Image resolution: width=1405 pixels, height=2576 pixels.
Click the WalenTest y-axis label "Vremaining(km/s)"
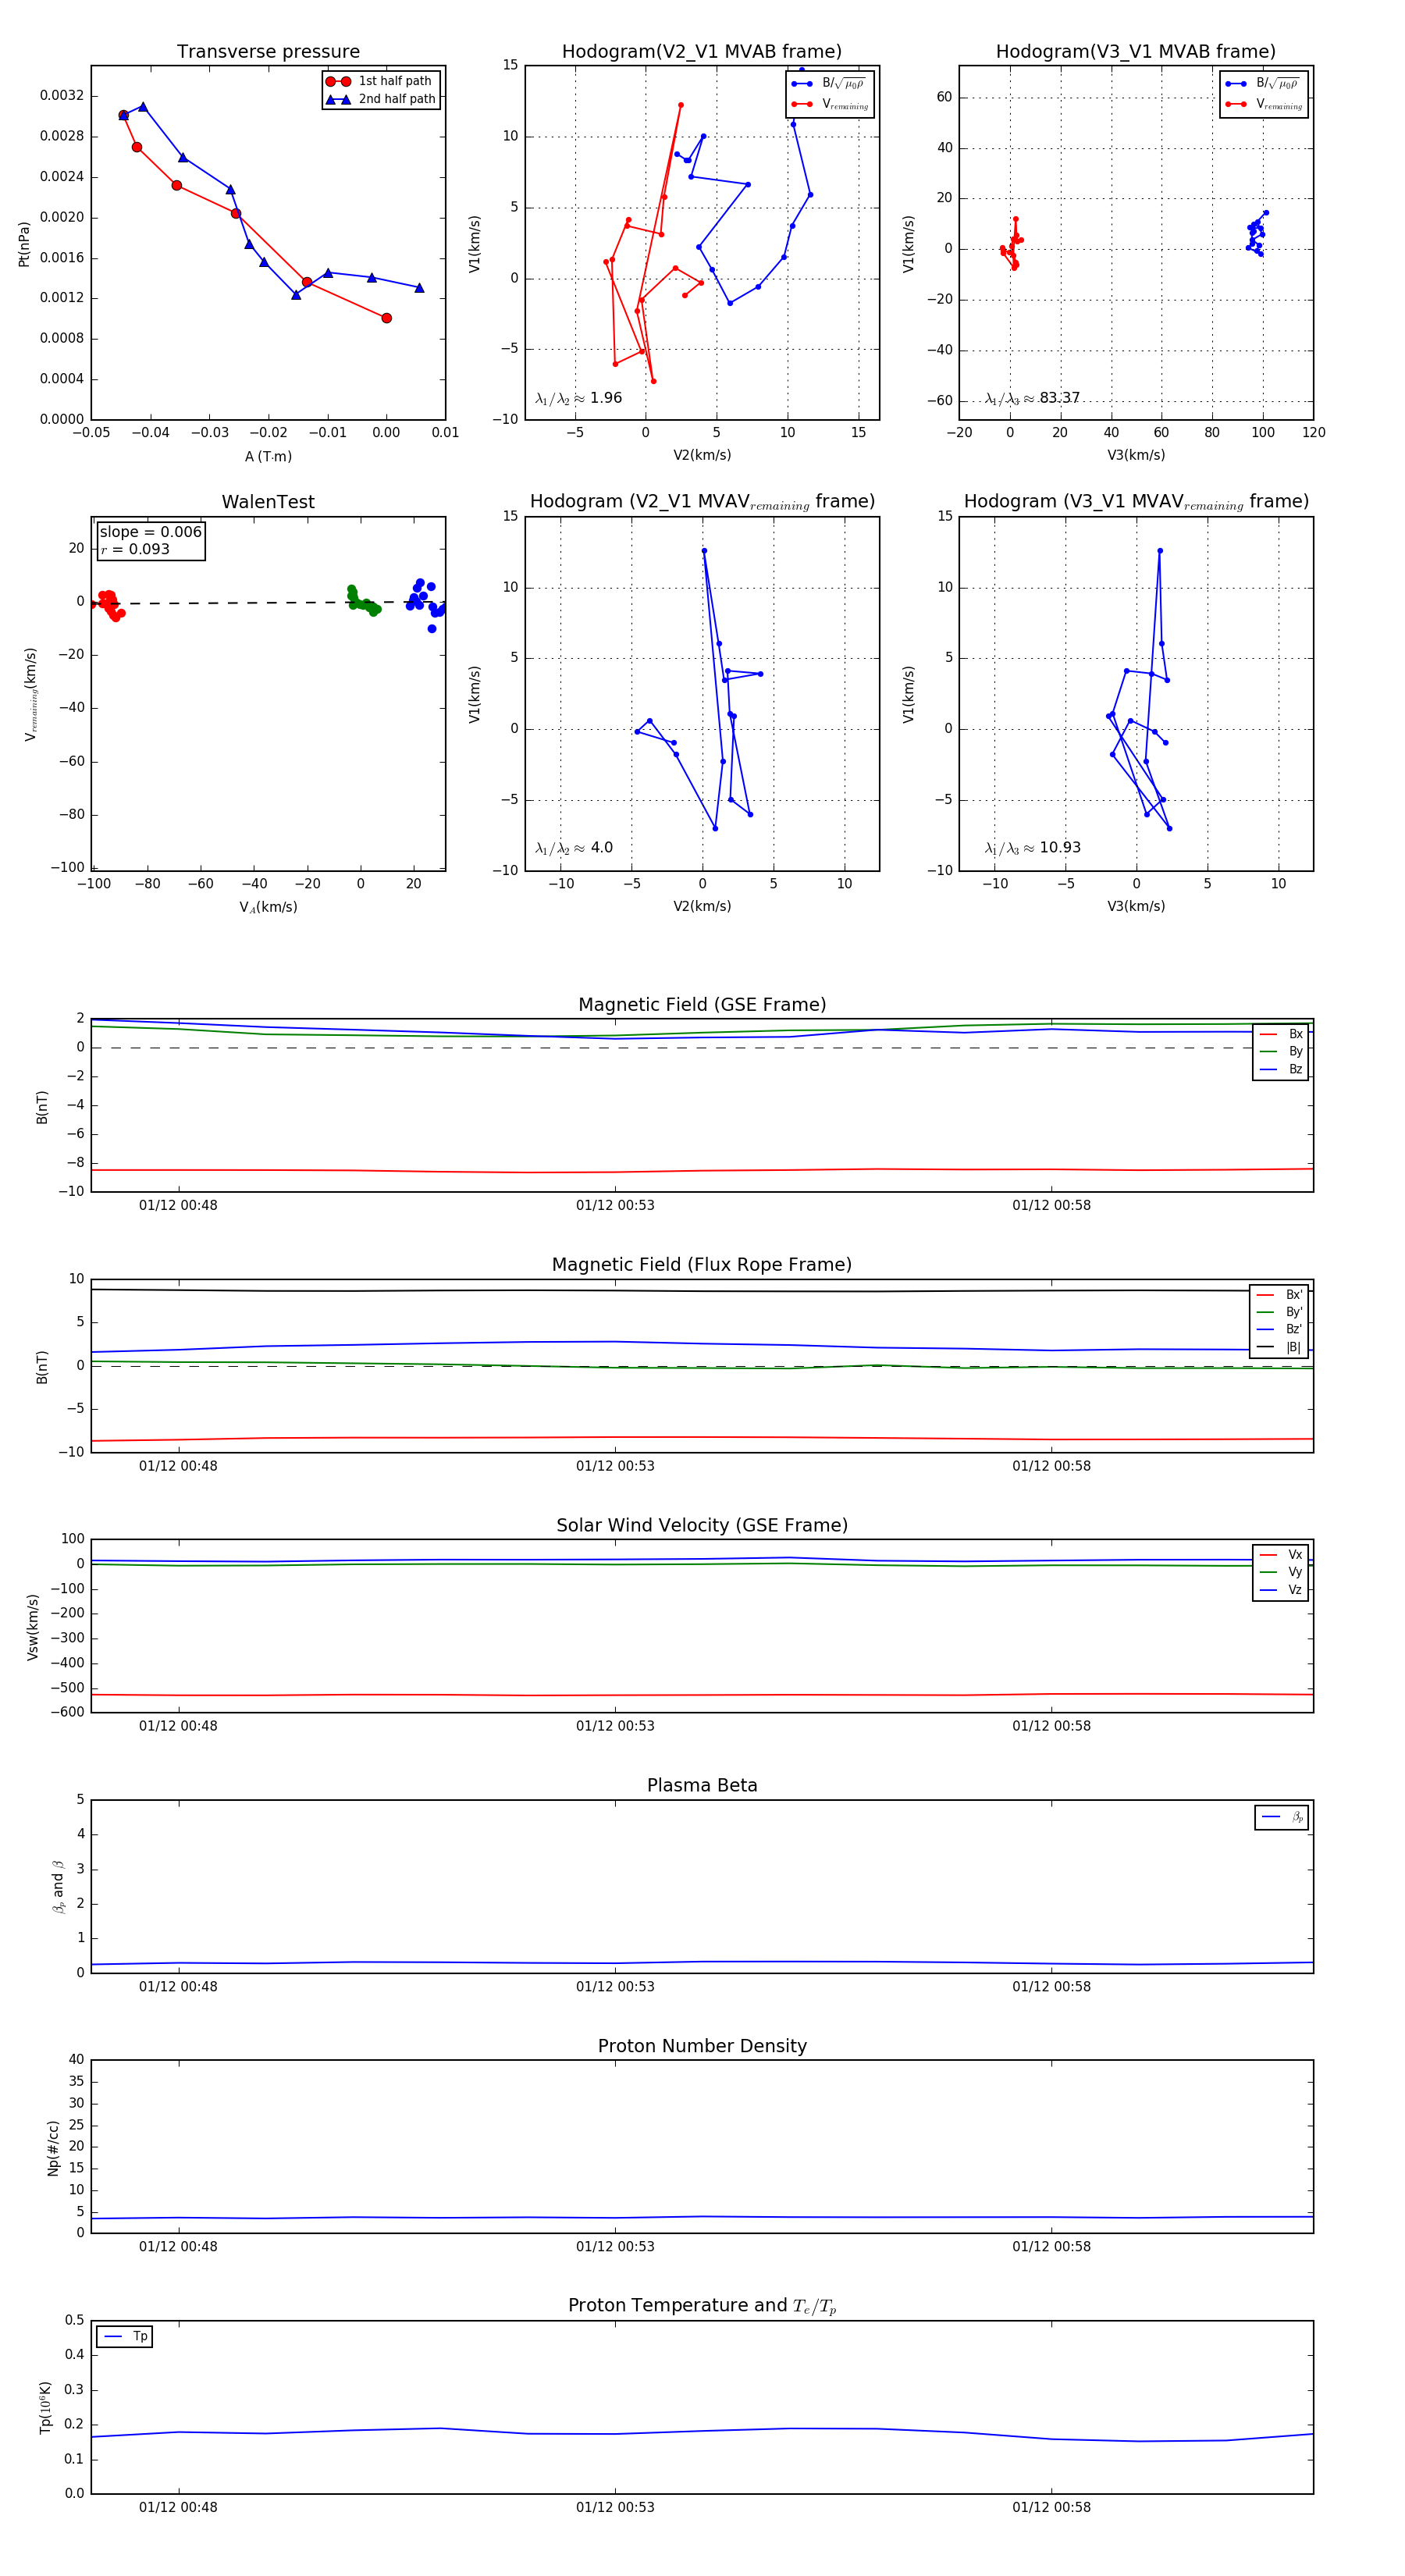31,694
